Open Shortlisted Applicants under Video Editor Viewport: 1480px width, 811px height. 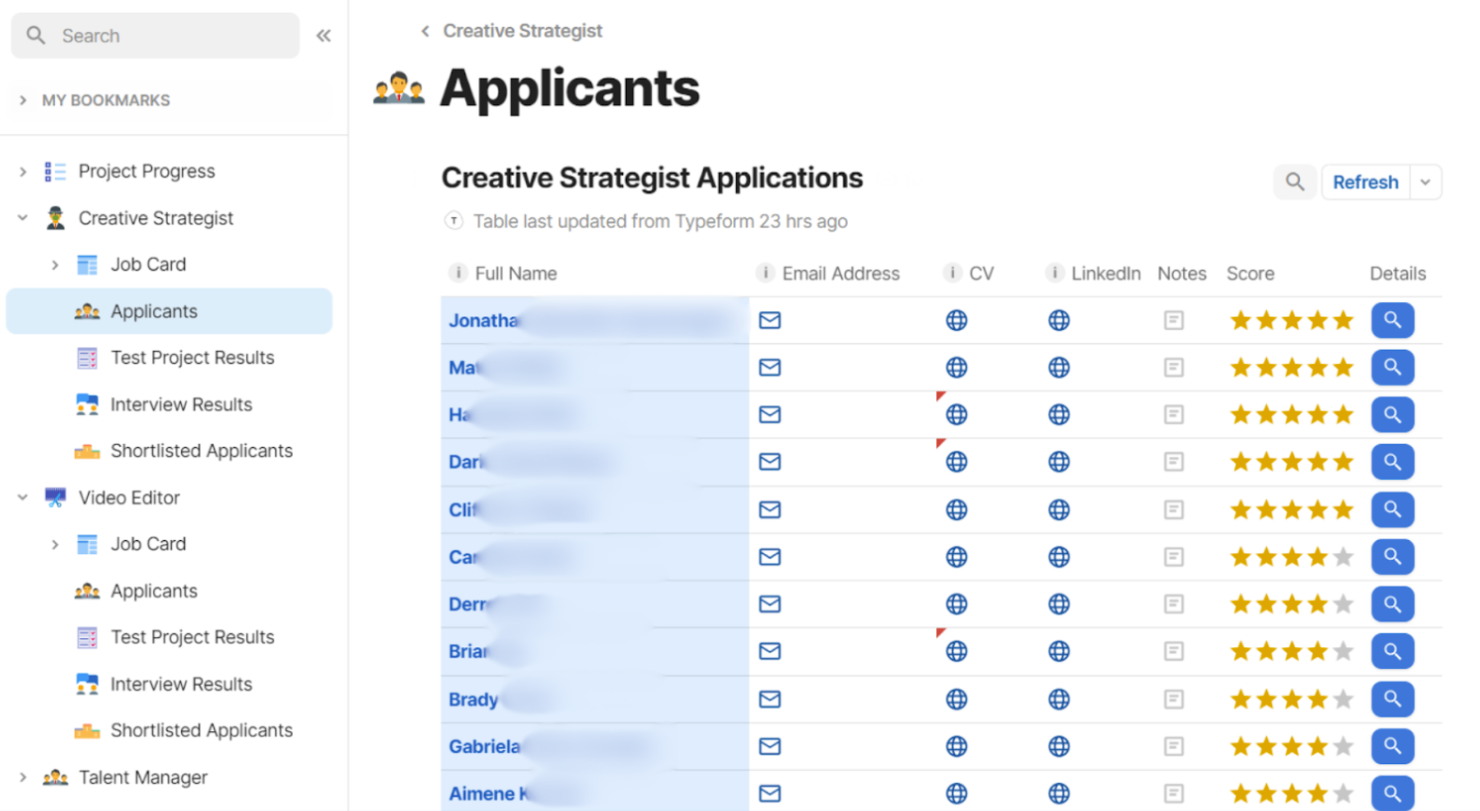click(201, 730)
